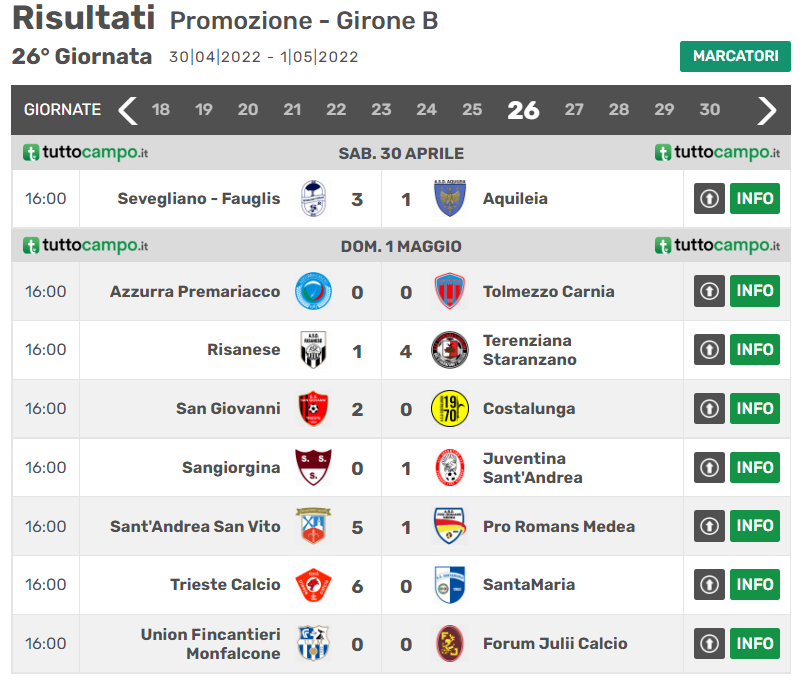
Task: Click the tuttocampo.it logo at the top left
Action: click(86, 153)
